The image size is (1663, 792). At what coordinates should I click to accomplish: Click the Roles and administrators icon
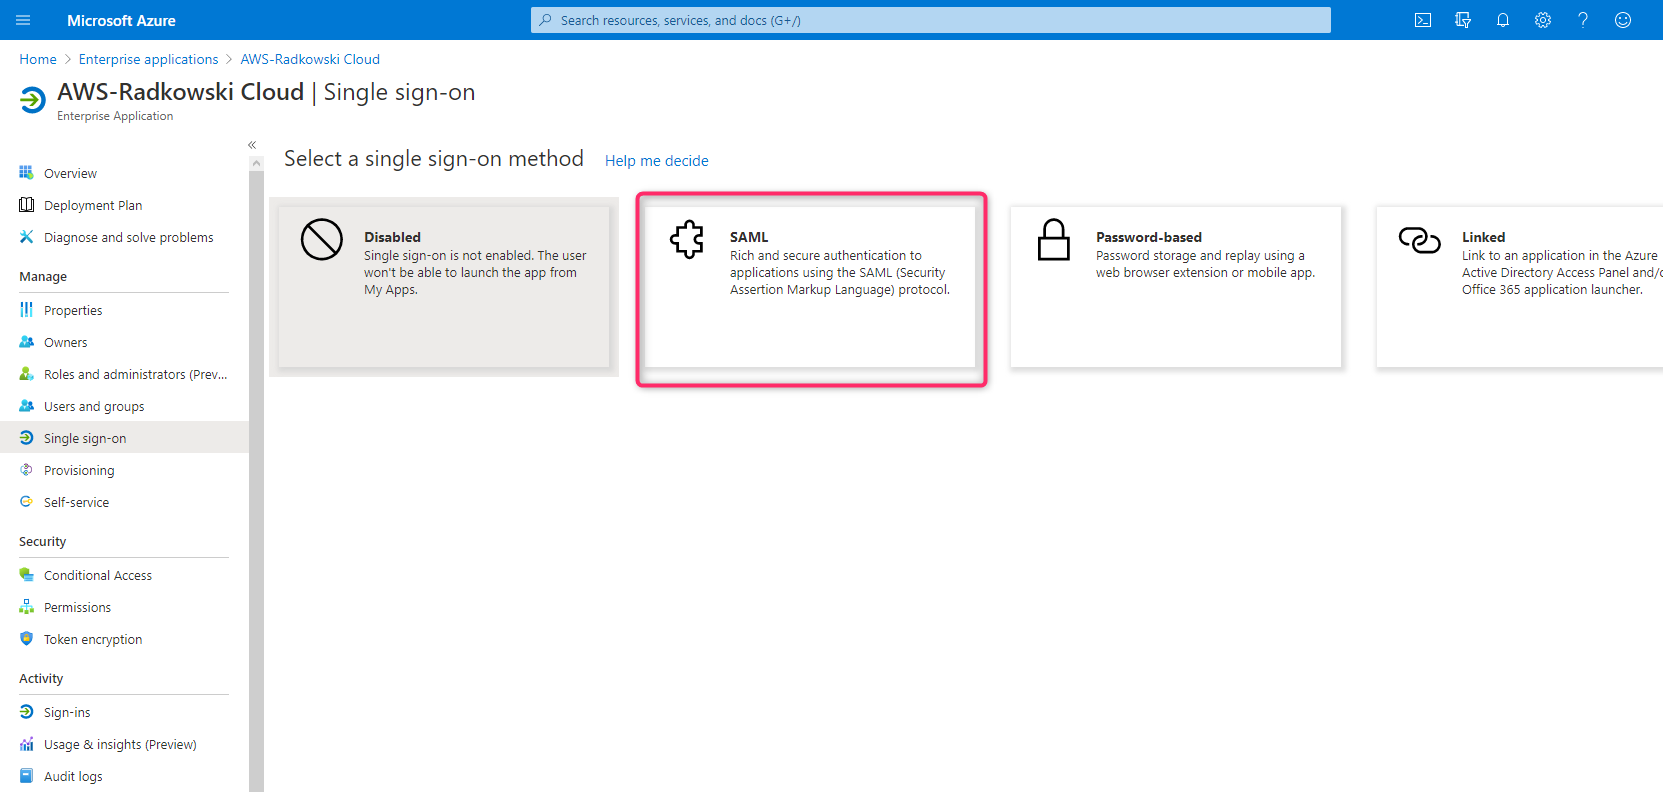[x=27, y=374]
